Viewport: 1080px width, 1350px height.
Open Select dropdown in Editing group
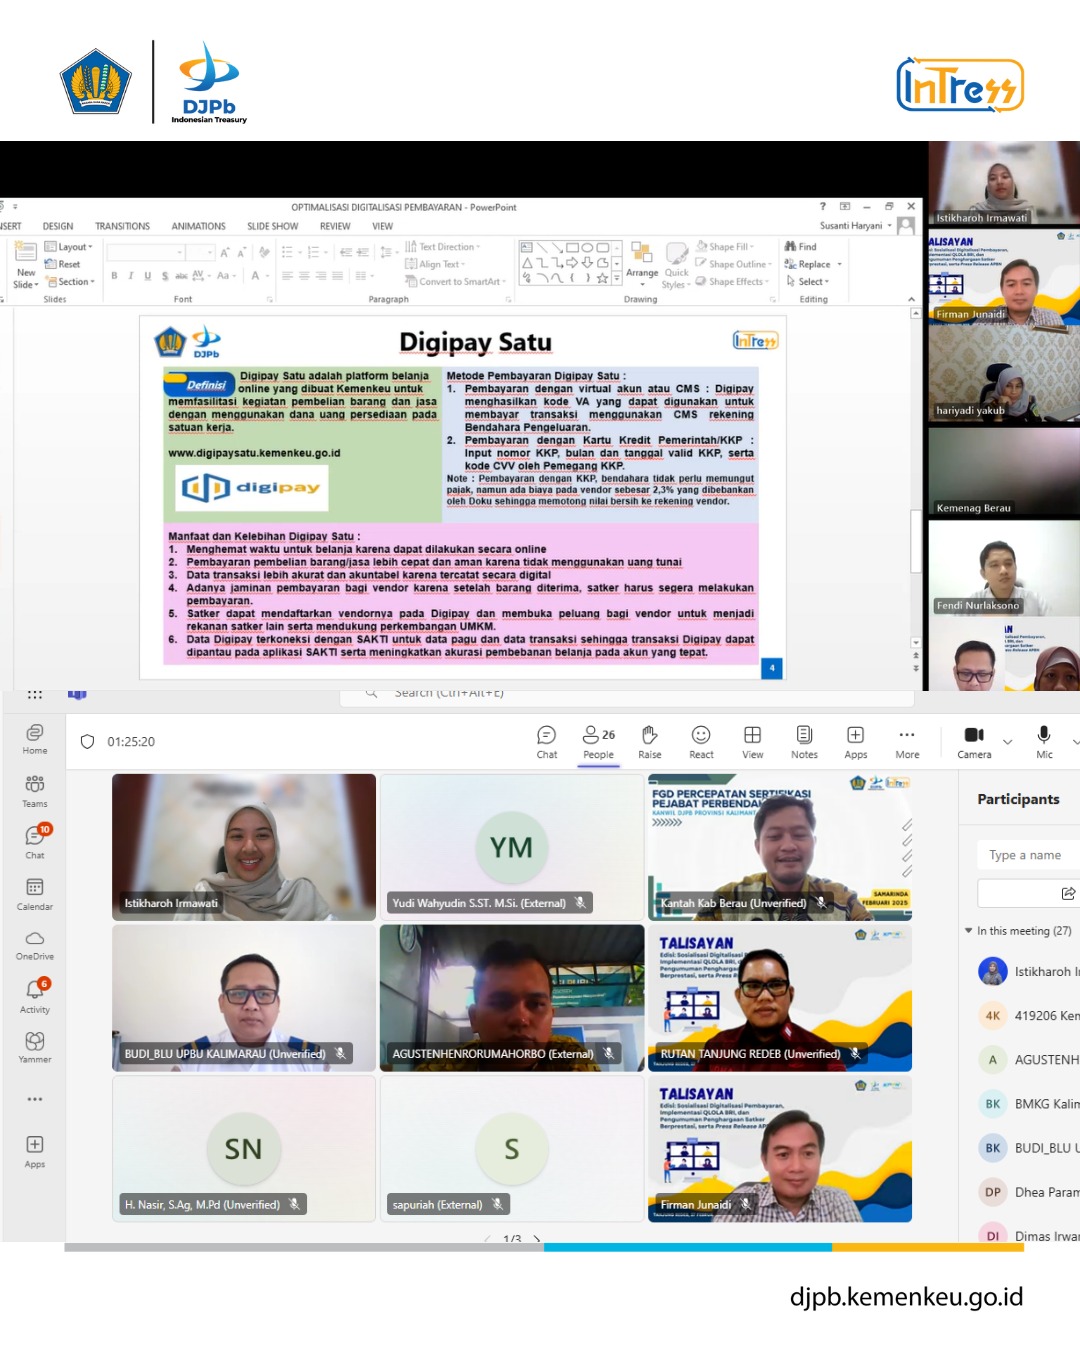(806, 281)
